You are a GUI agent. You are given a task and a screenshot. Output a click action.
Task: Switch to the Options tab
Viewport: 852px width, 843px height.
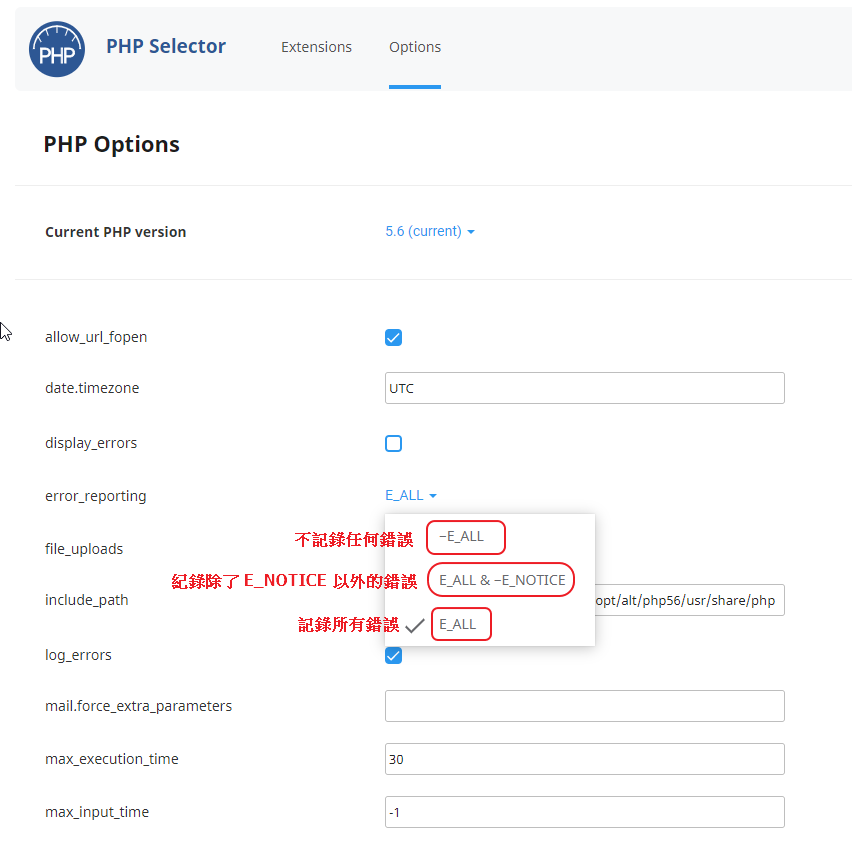pyautogui.click(x=415, y=47)
